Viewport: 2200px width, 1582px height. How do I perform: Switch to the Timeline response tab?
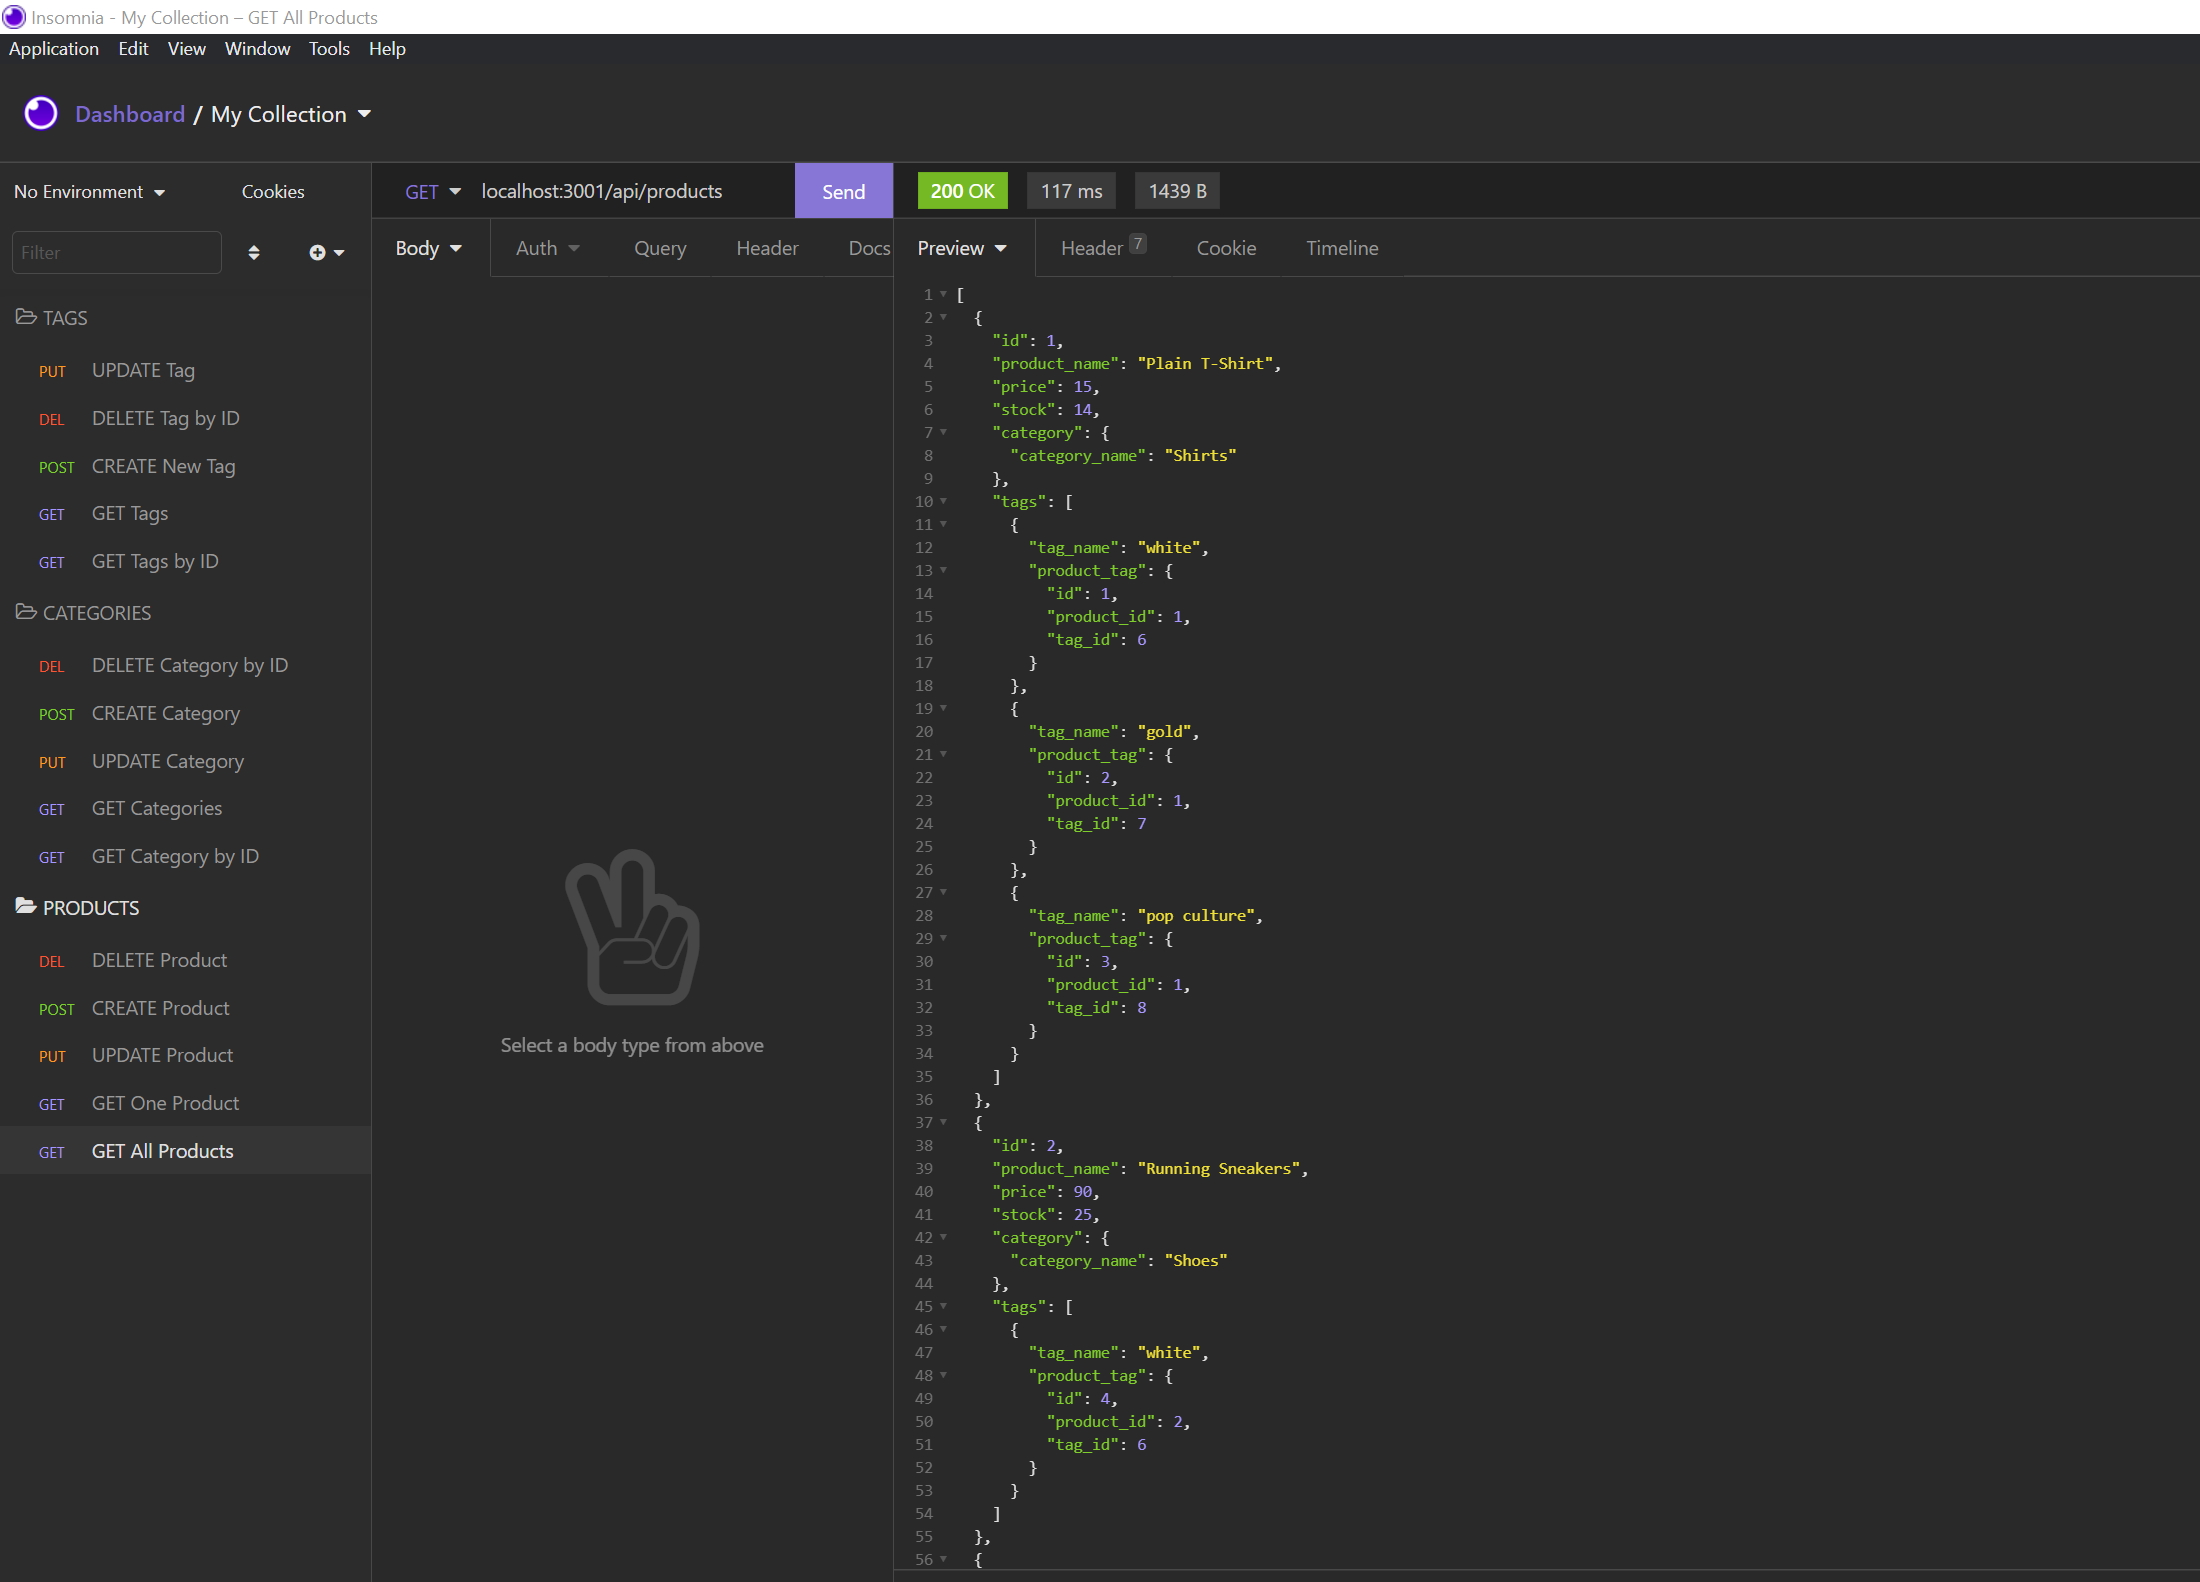click(1342, 248)
